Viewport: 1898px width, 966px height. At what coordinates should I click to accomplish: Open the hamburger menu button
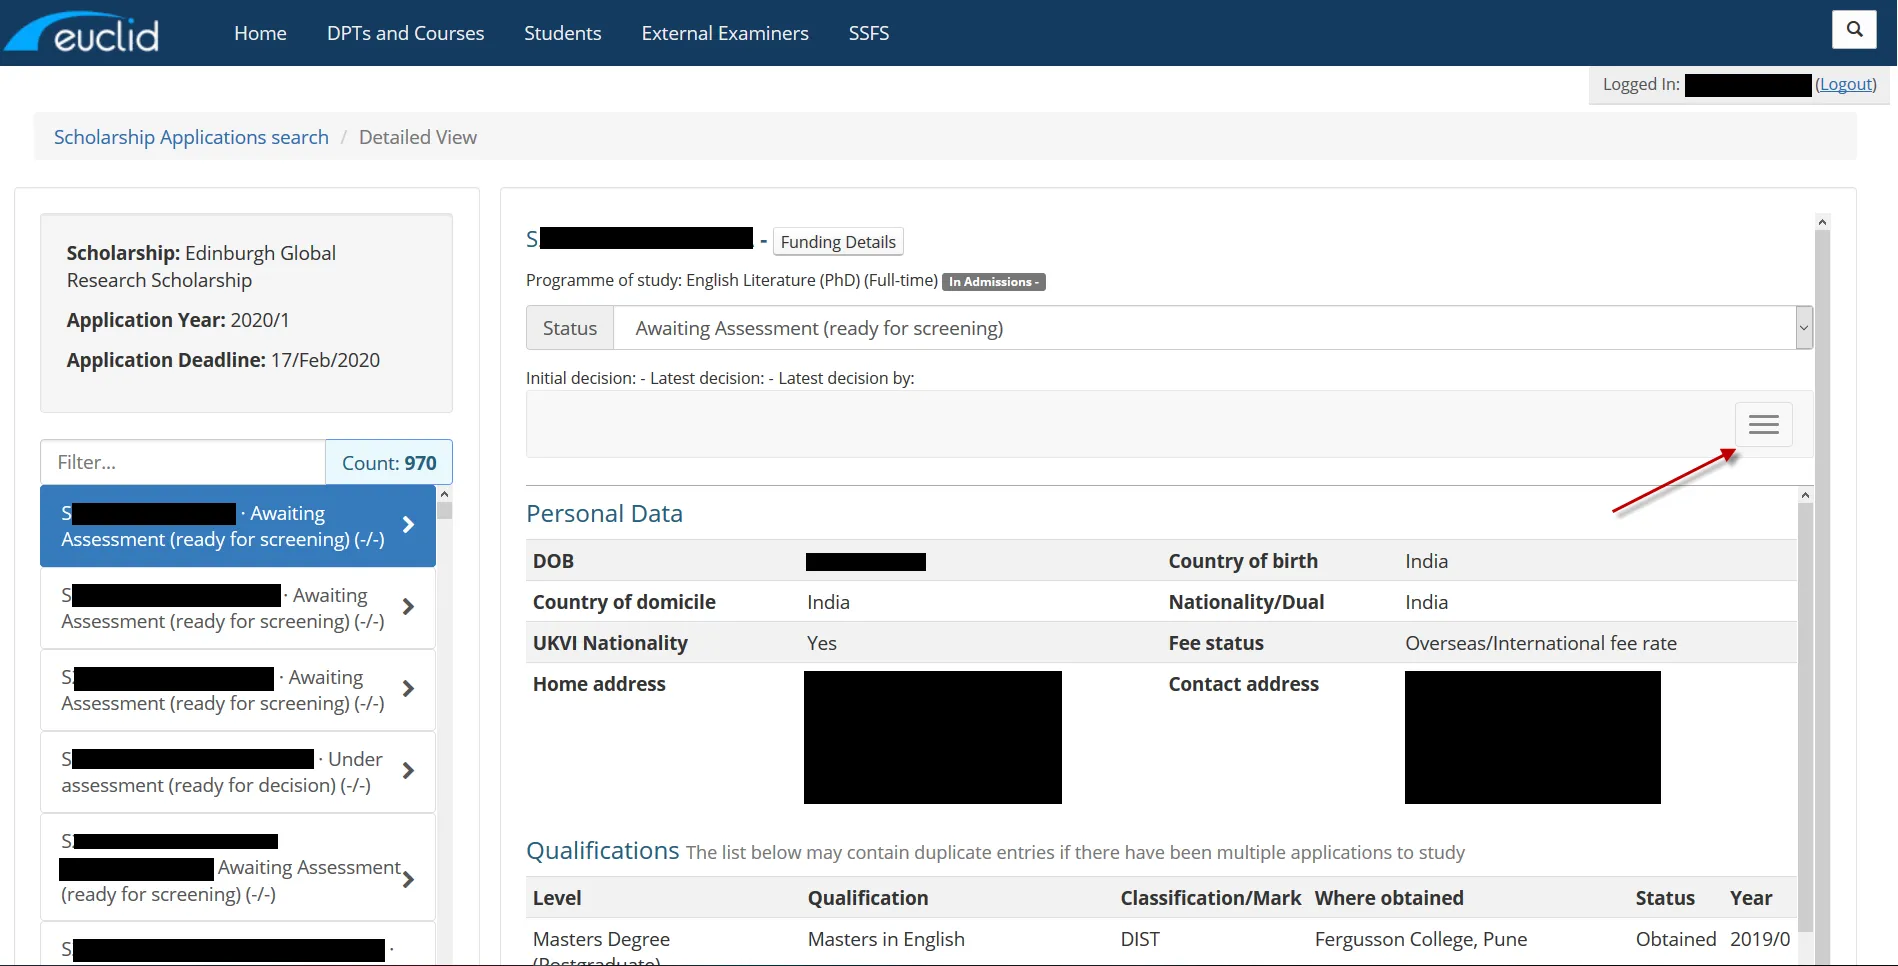pos(1763,425)
